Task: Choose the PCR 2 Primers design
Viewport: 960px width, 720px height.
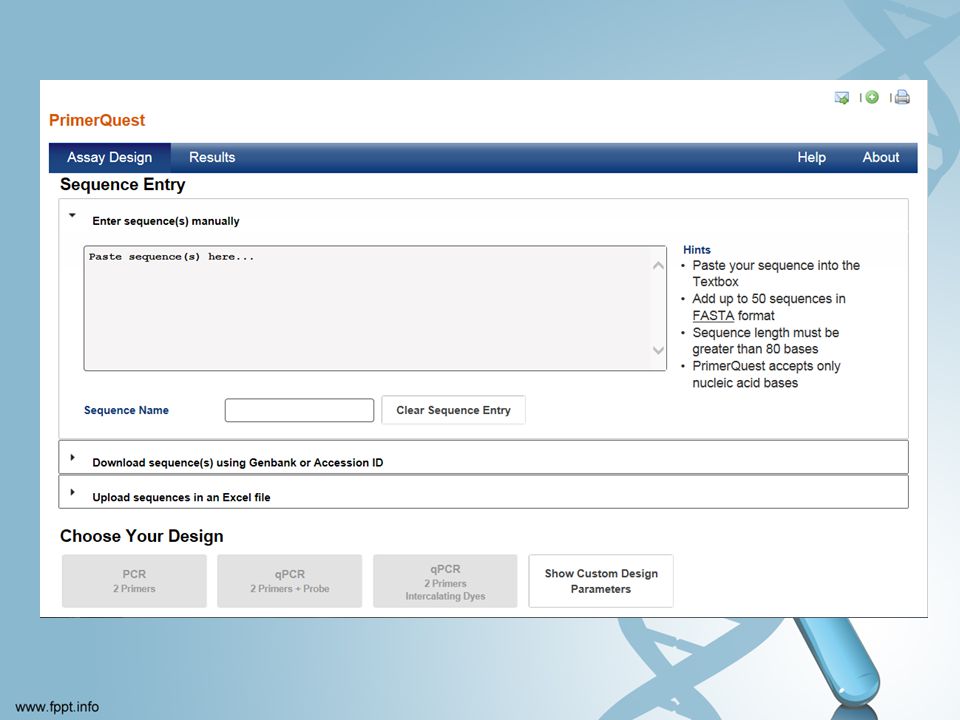Action: click(x=134, y=581)
